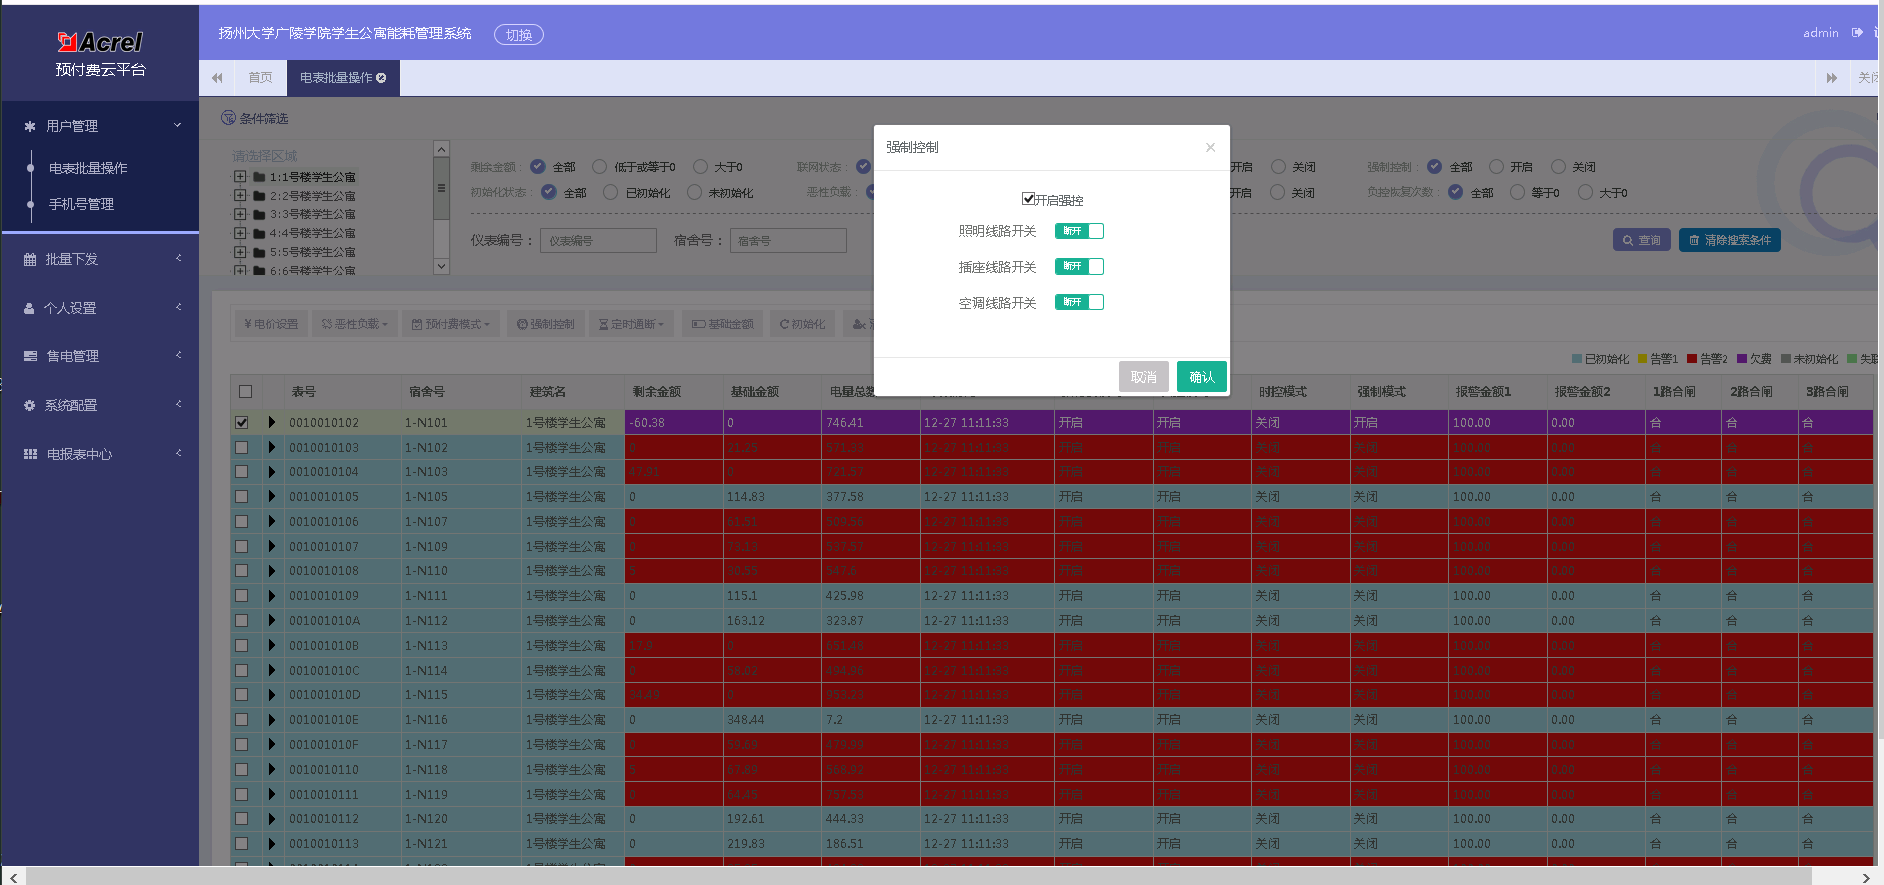Expand the 1:1号楼学生公寓 tree node

[240, 177]
